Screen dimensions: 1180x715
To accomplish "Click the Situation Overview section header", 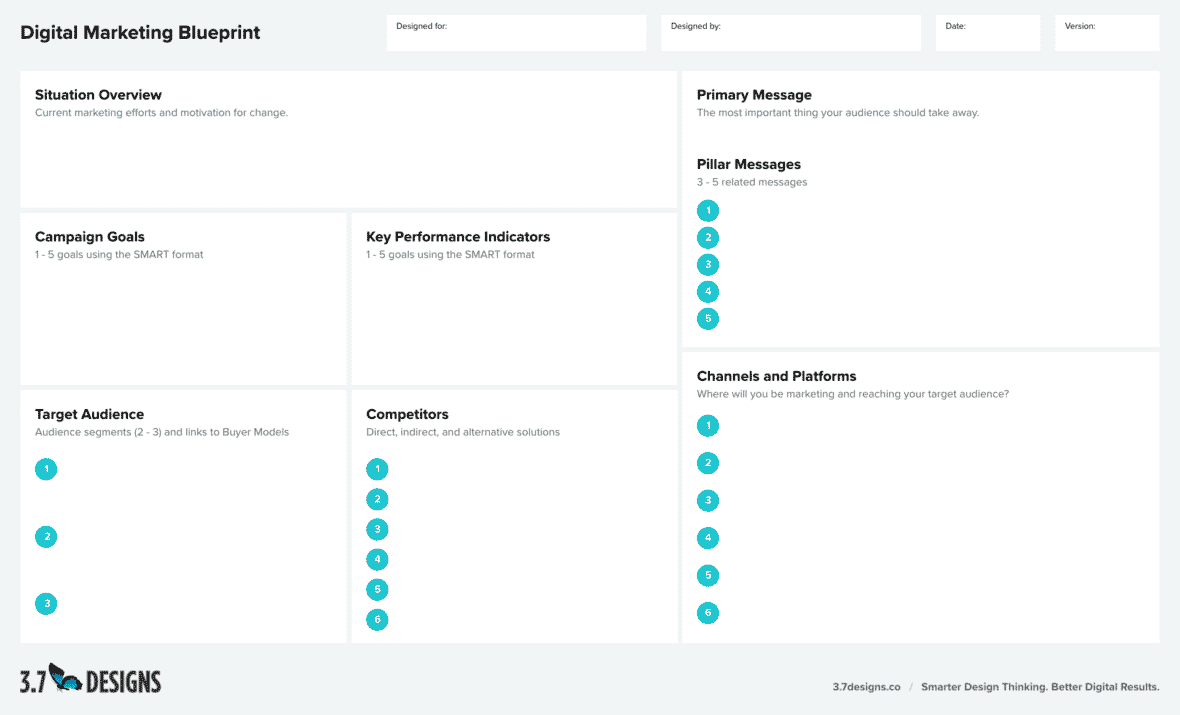I will point(98,95).
